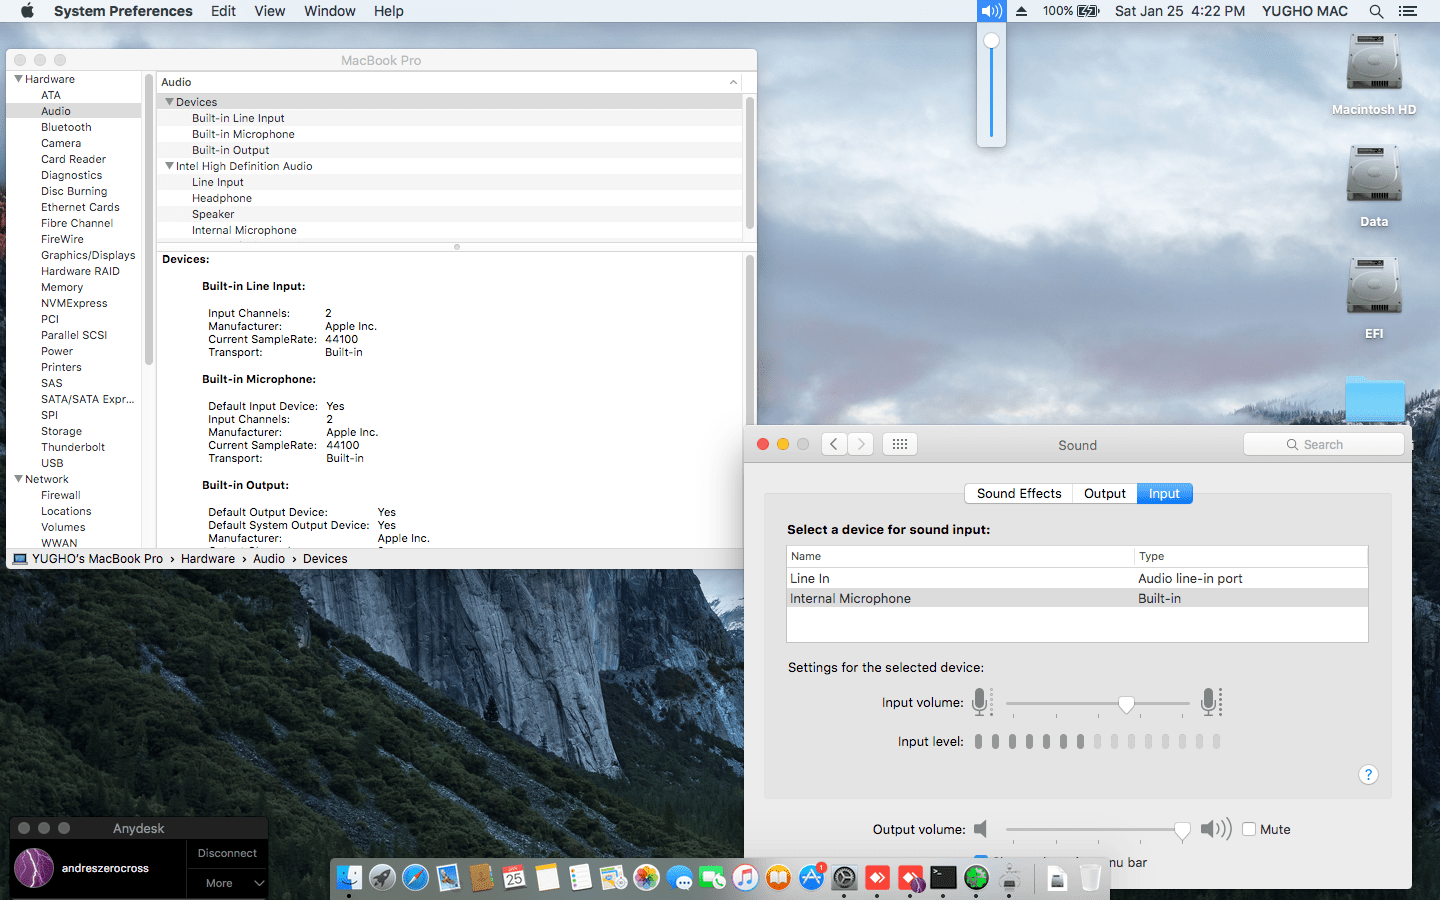The height and width of the screenshot is (900, 1440).
Task: Select the Macintosh HD desktop drive
Action: pos(1374,75)
